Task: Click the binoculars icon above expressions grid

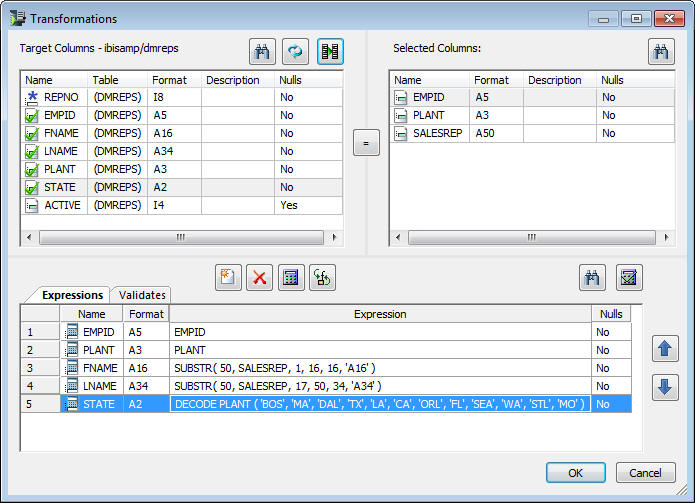Action: (592, 278)
